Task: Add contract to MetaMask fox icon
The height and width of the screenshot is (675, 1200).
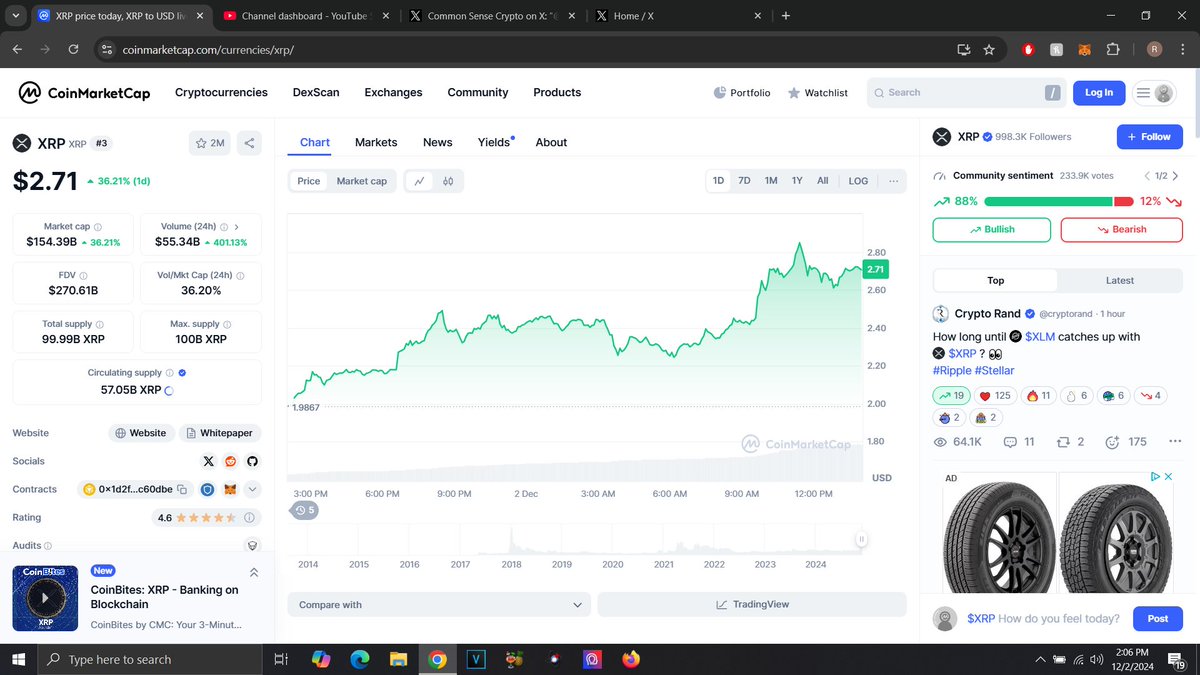Action: click(x=230, y=489)
